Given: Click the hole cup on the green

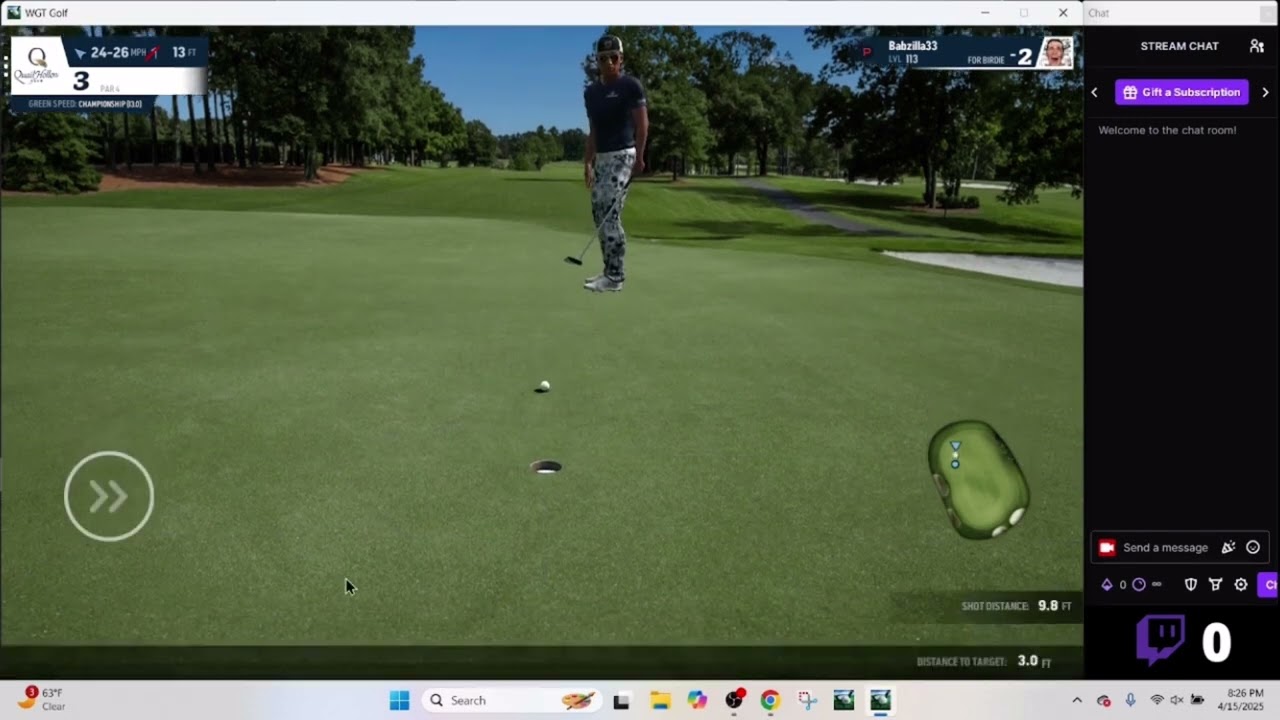Looking at the screenshot, I should (x=546, y=467).
